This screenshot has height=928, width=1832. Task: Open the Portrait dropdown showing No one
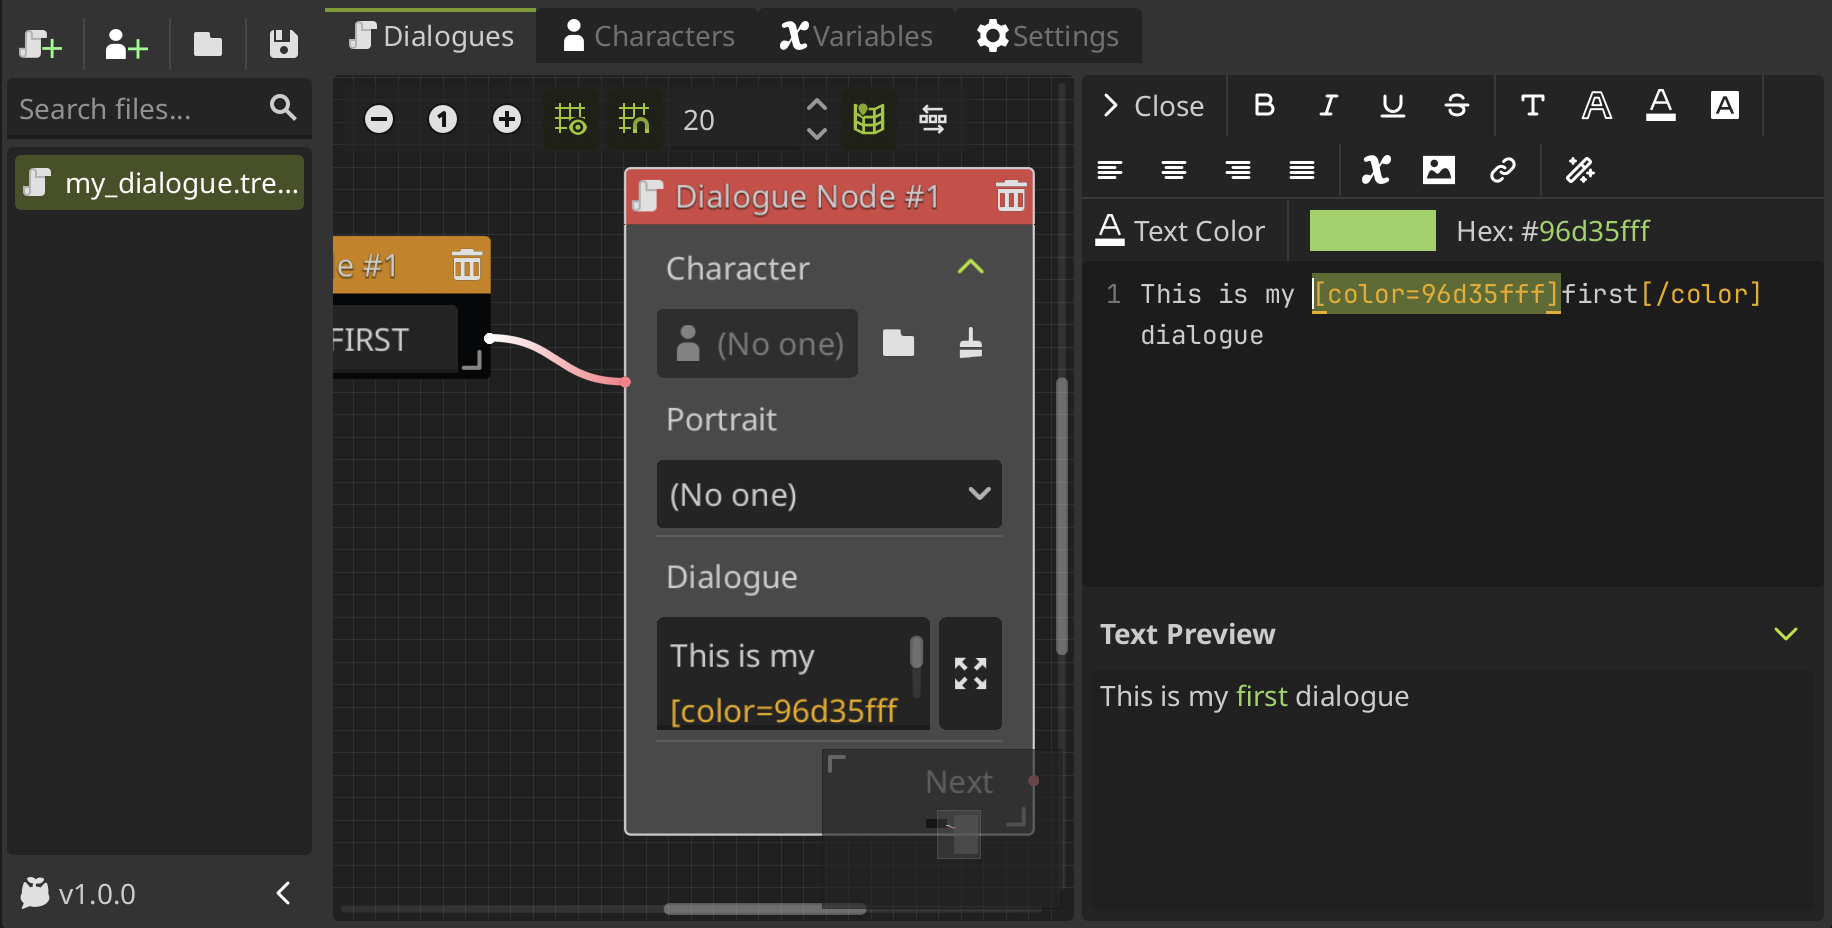coord(828,494)
